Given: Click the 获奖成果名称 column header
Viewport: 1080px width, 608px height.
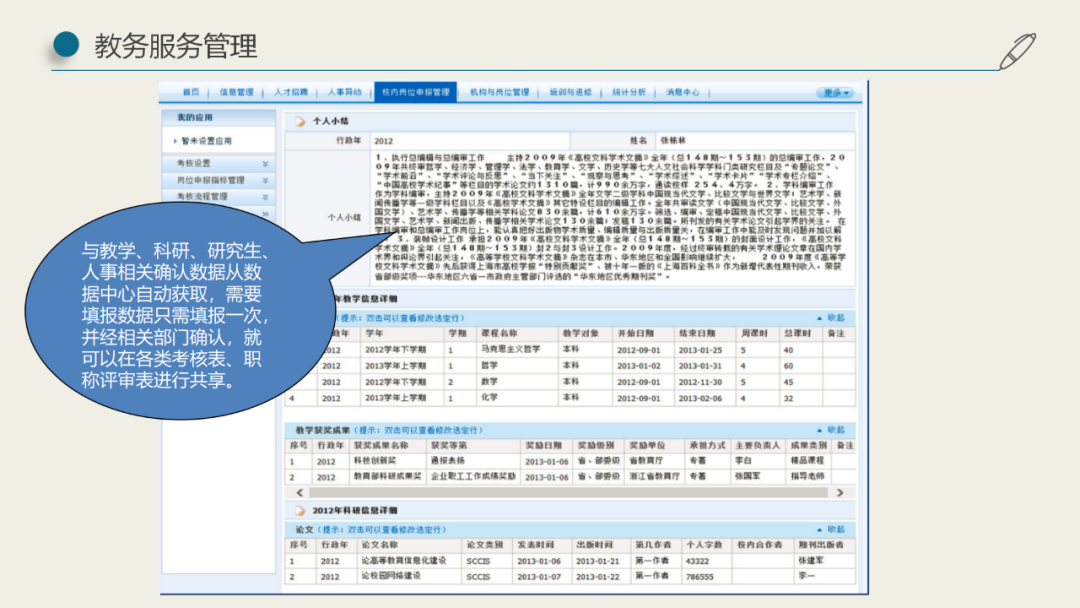Looking at the screenshot, I should (380, 446).
